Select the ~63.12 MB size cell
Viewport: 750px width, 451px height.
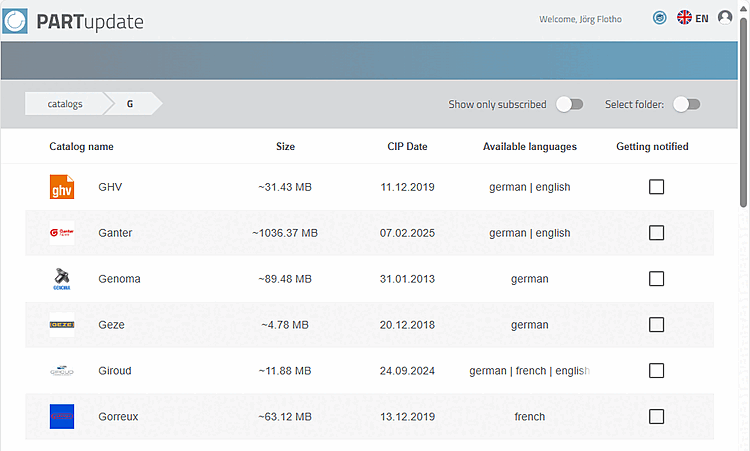(285, 417)
